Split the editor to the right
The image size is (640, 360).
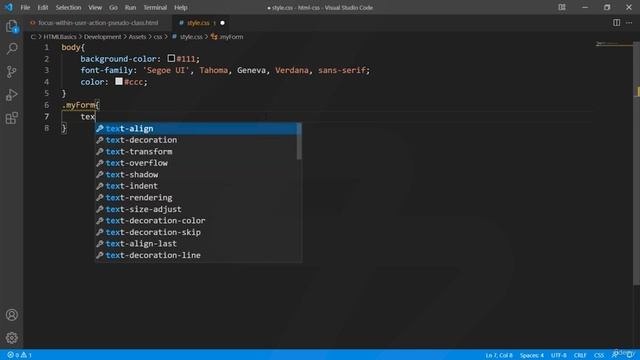point(616,23)
